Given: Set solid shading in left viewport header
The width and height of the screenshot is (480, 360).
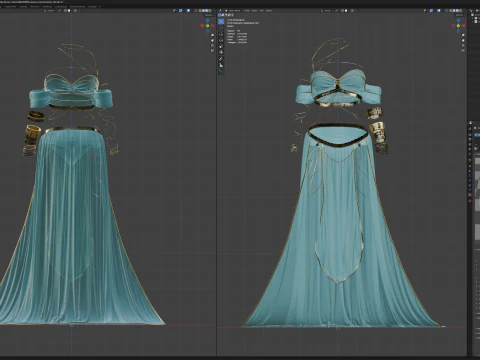Looking at the screenshot, I should click(203, 10).
